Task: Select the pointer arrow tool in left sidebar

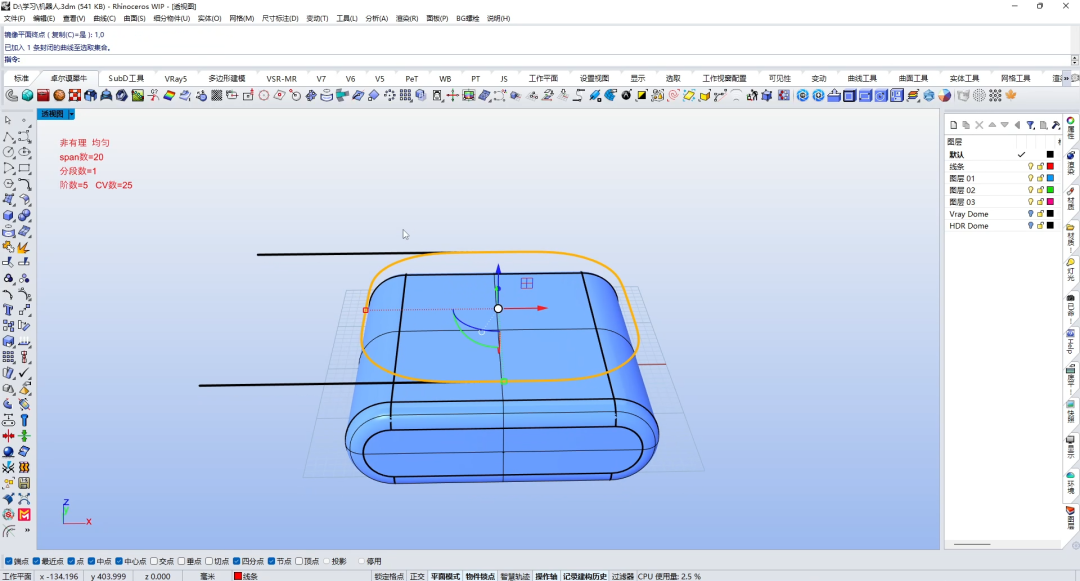Action: (8, 120)
